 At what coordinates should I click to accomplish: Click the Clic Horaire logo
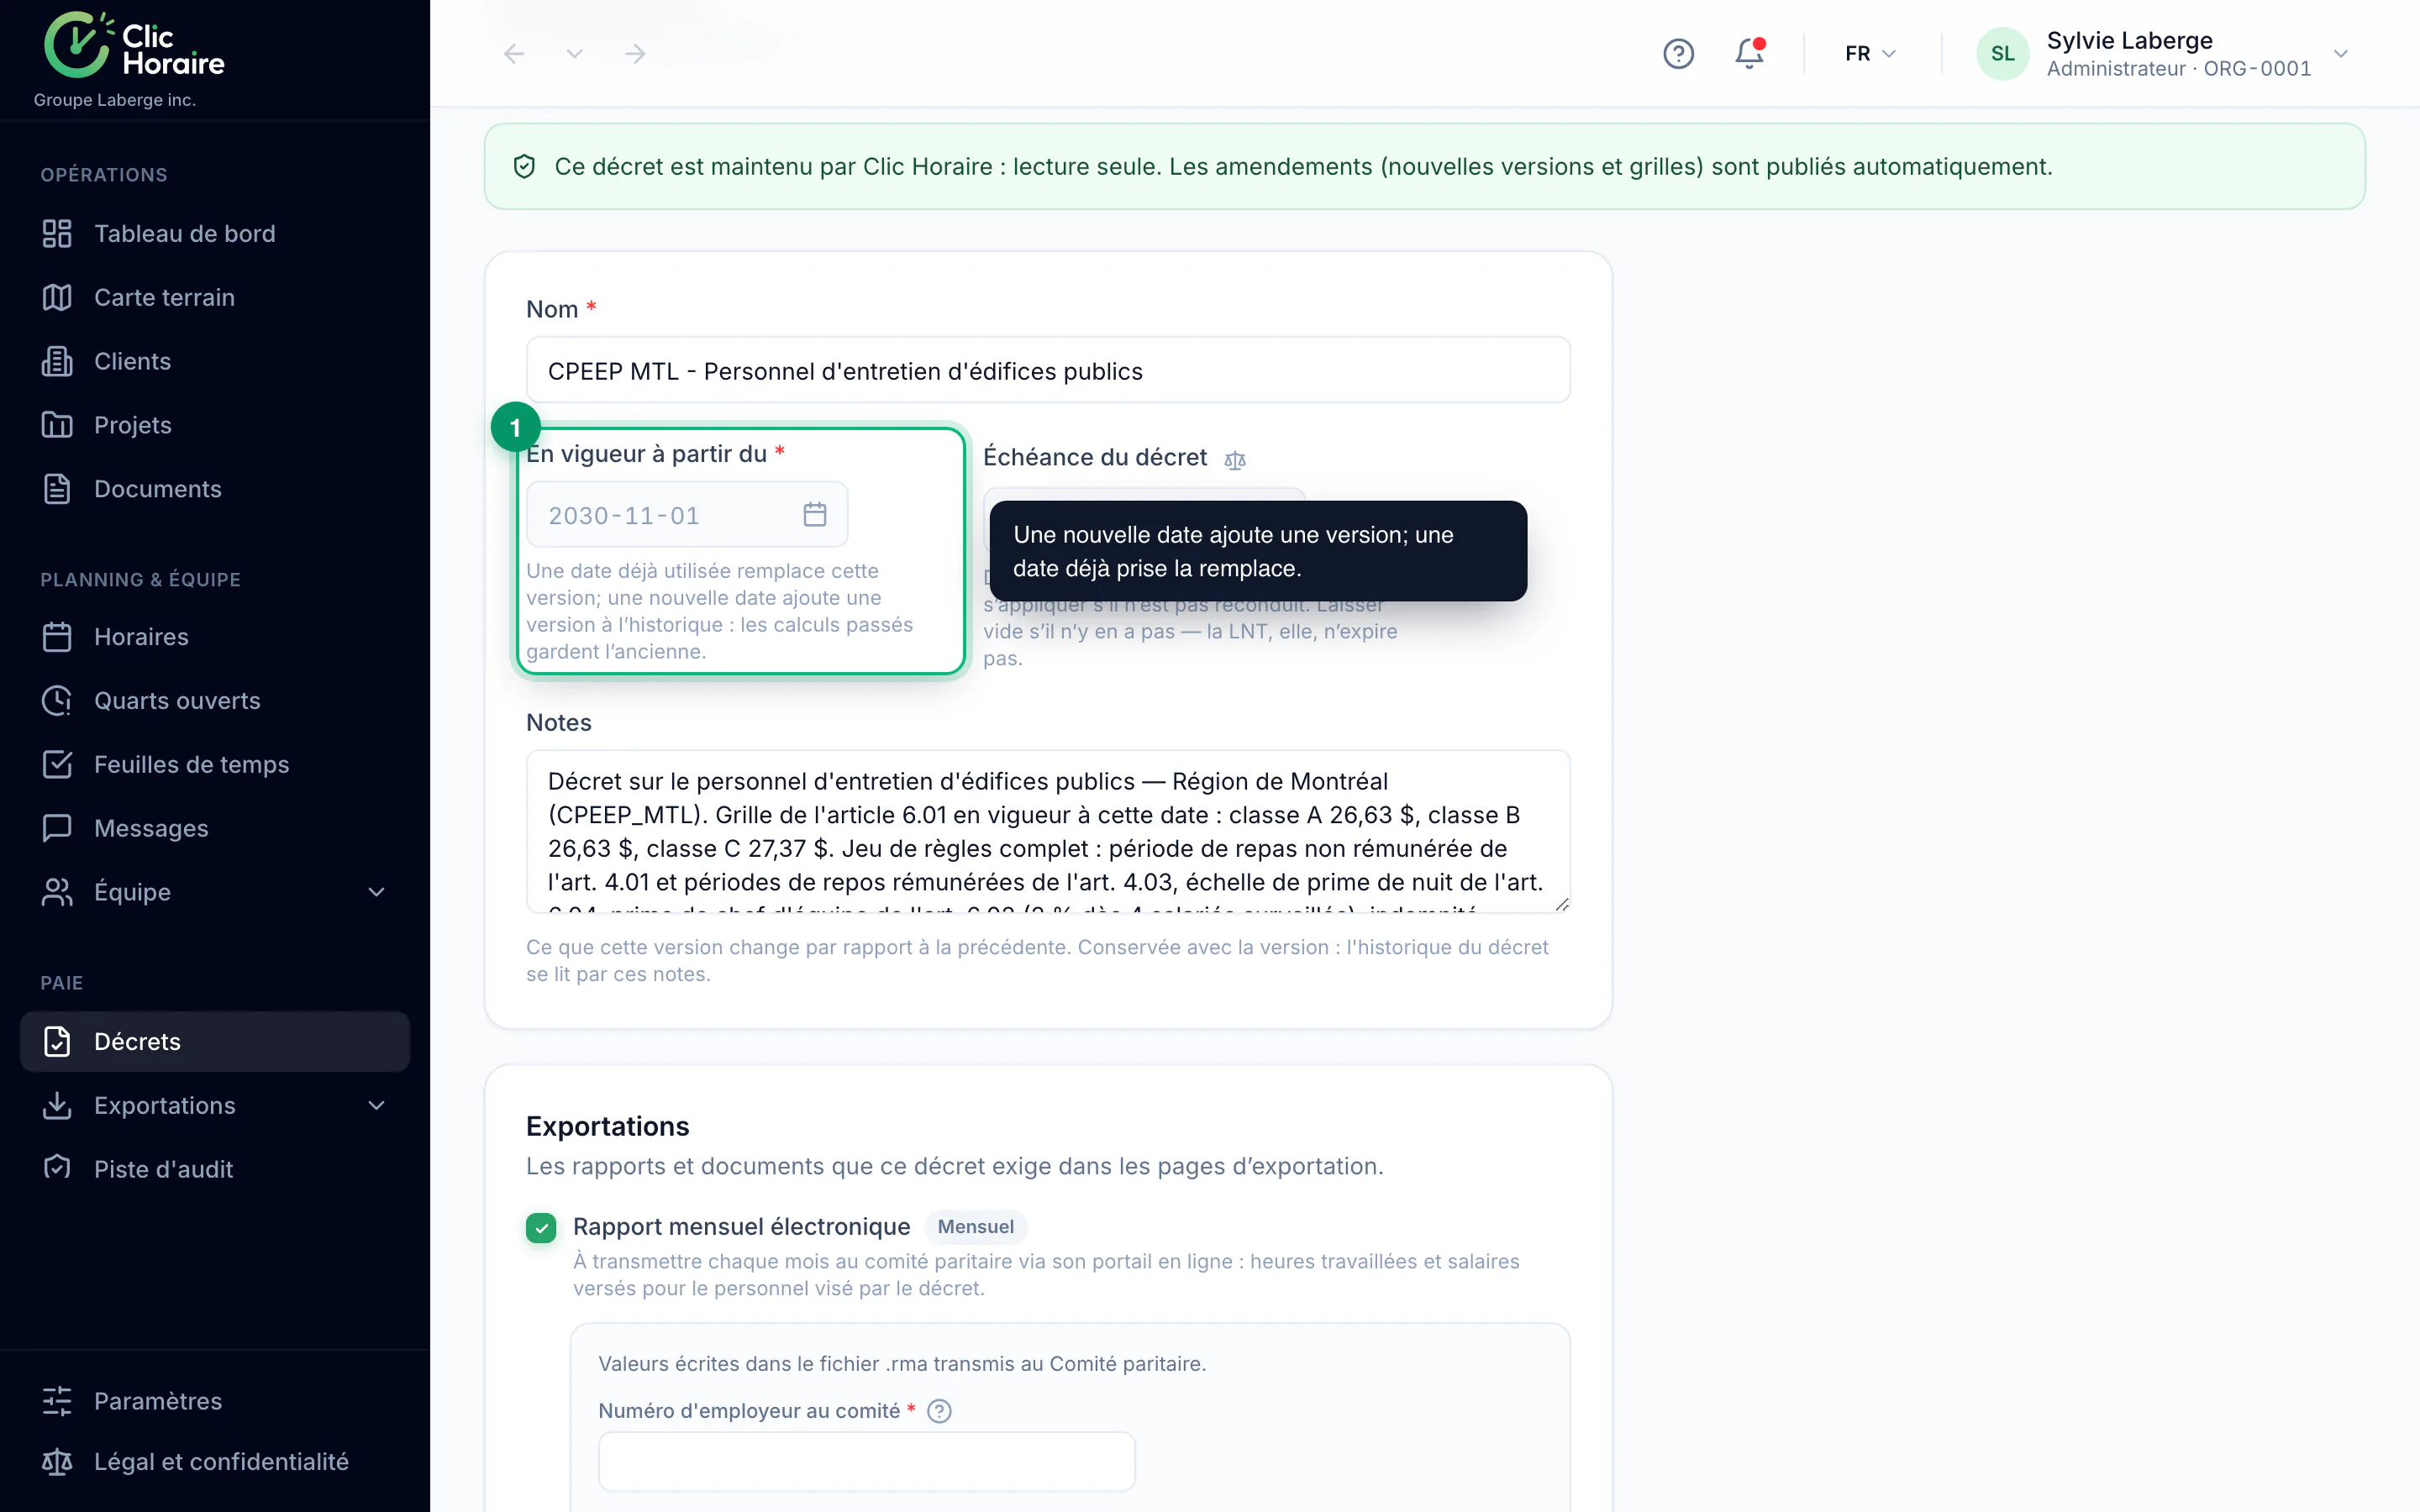pyautogui.click(x=135, y=45)
